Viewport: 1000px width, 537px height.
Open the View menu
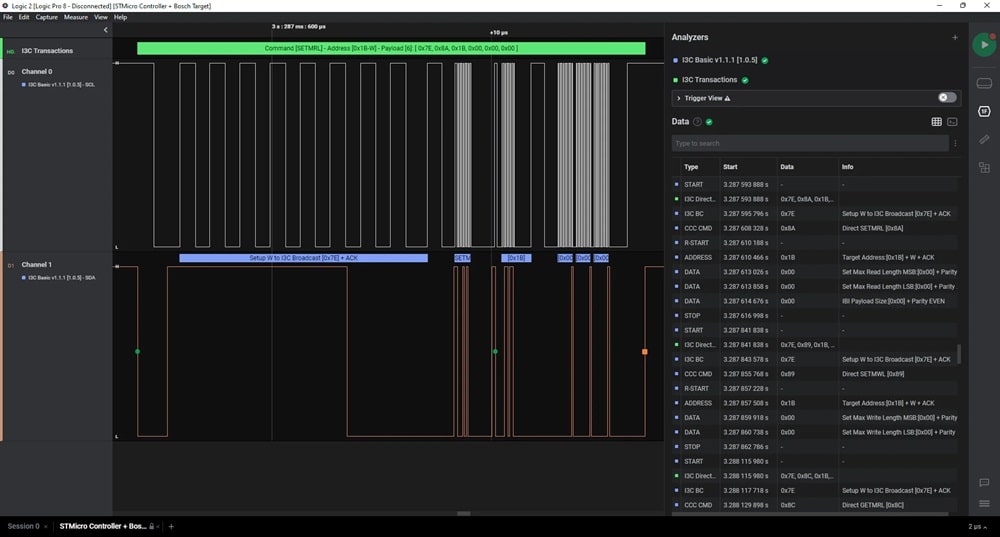click(x=101, y=17)
